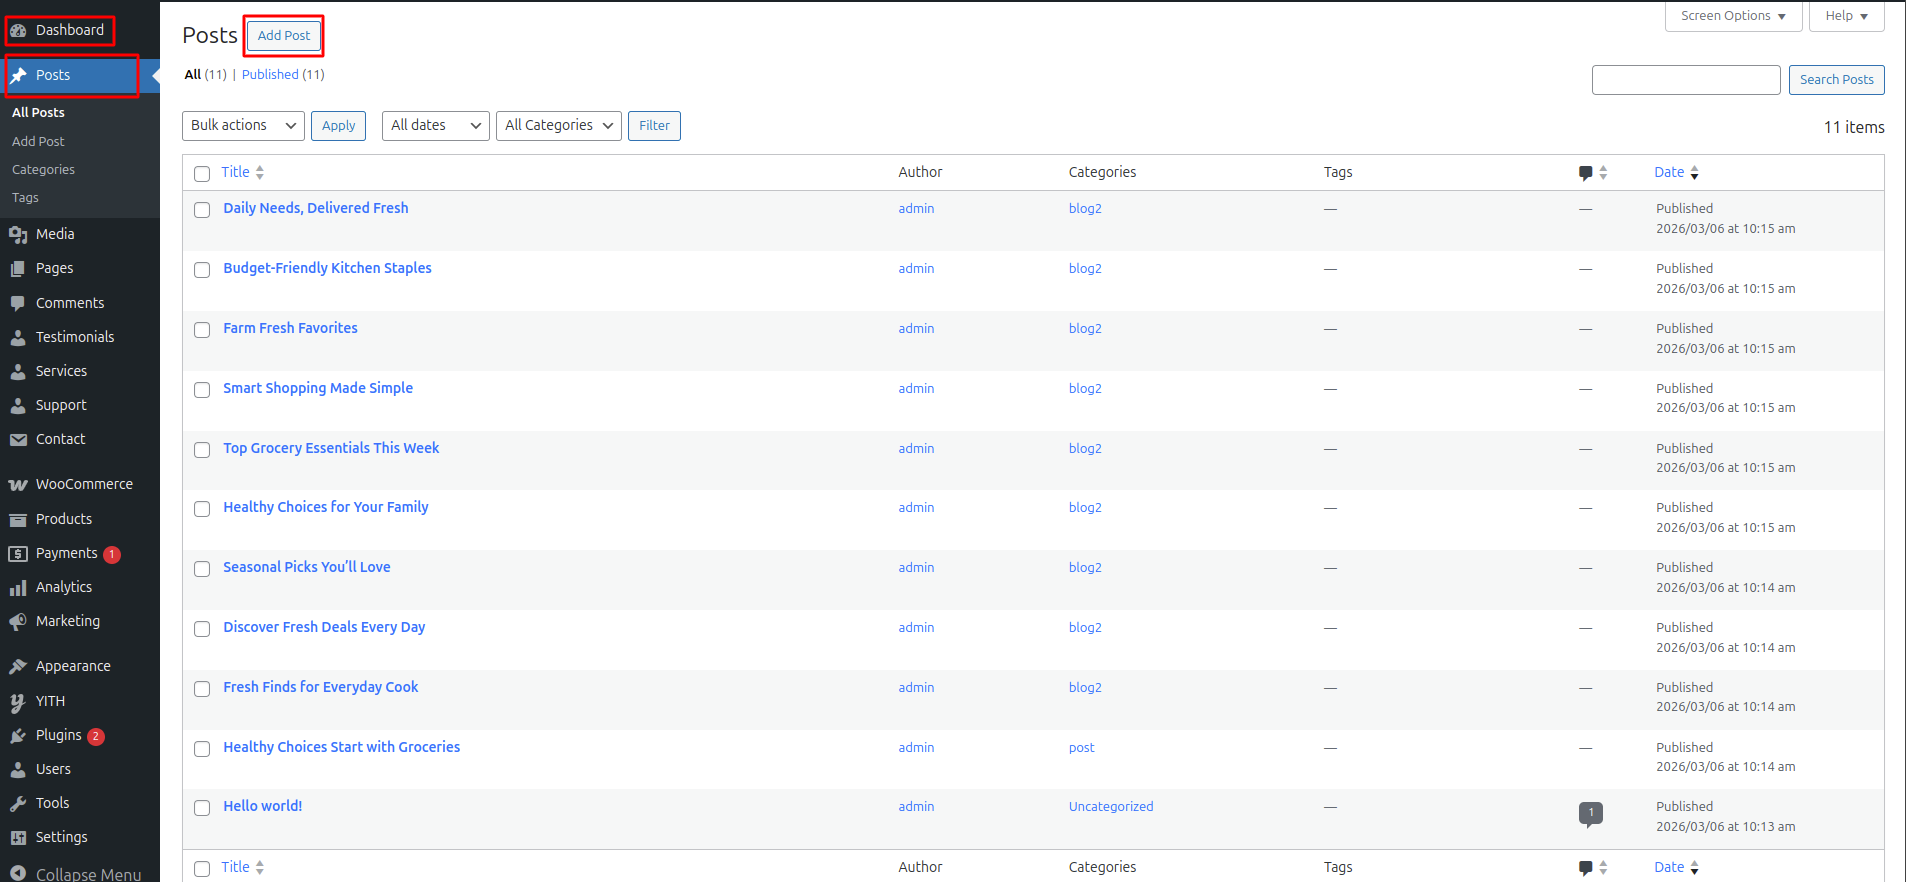Open the 'post' category link
The width and height of the screenshot is (1906, 882).
[1081, 748]
